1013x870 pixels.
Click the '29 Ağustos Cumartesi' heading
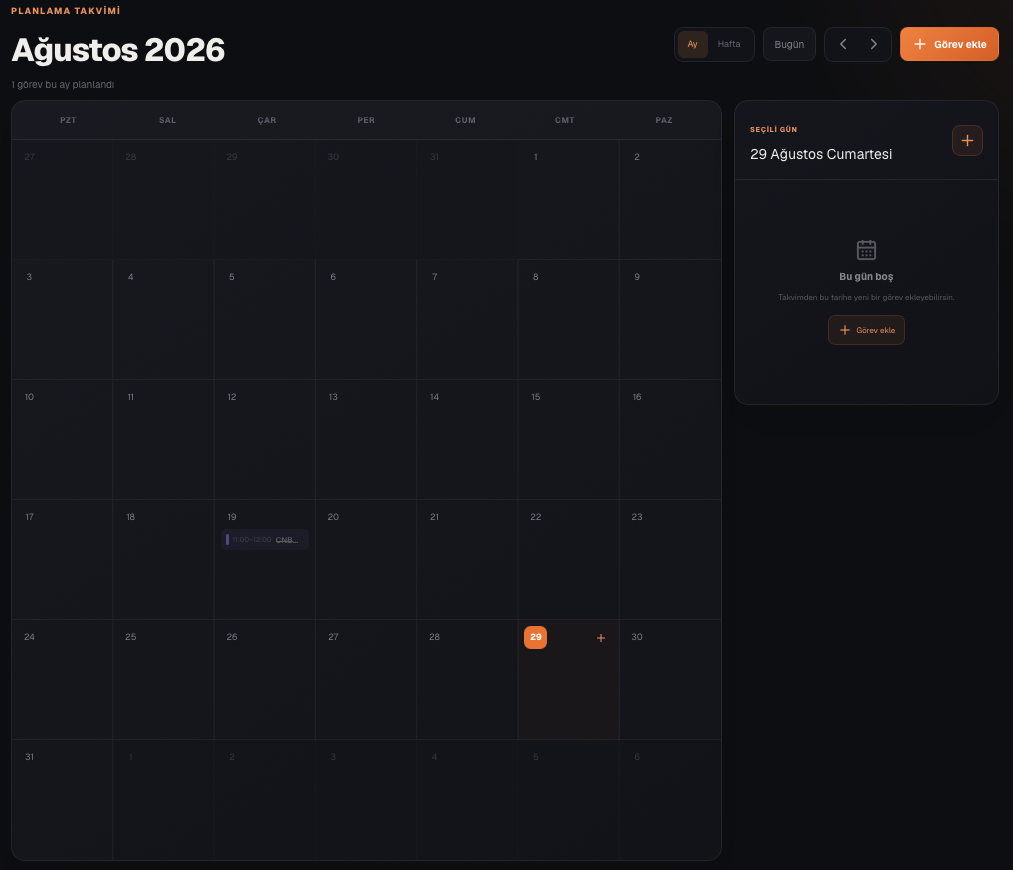[821, 154]
